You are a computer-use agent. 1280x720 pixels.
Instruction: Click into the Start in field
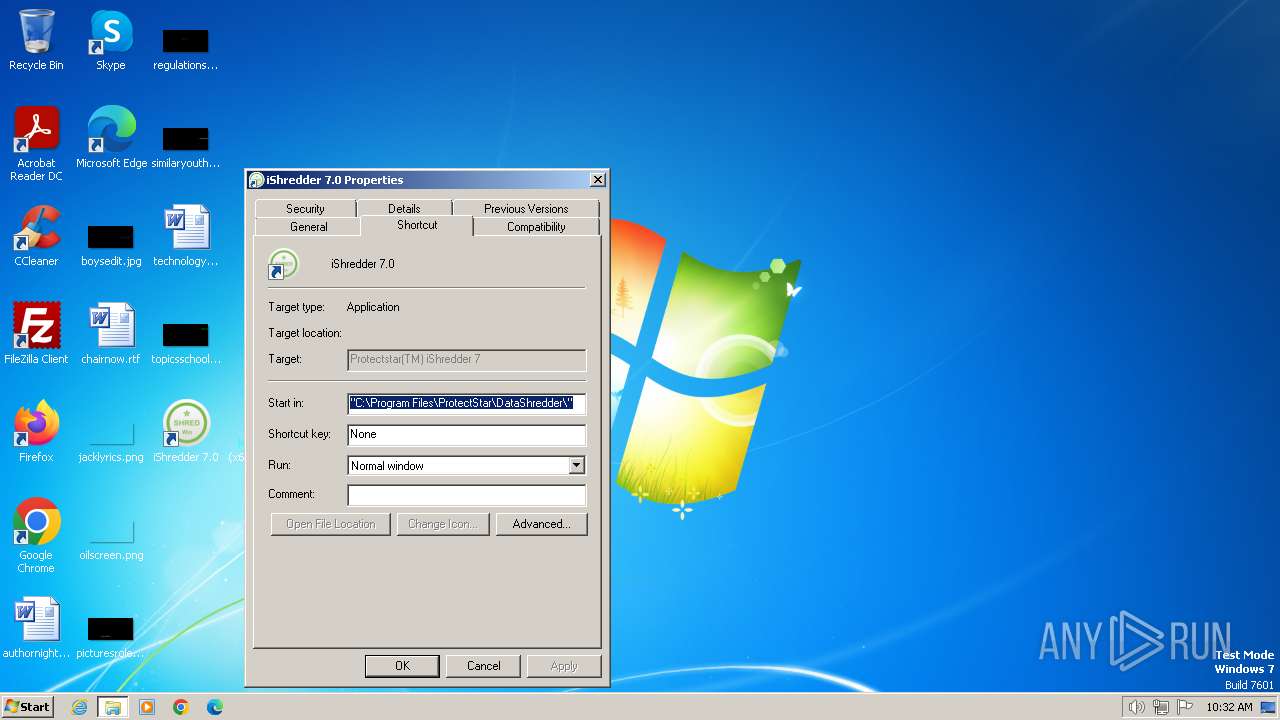click(x=466, y=403)
